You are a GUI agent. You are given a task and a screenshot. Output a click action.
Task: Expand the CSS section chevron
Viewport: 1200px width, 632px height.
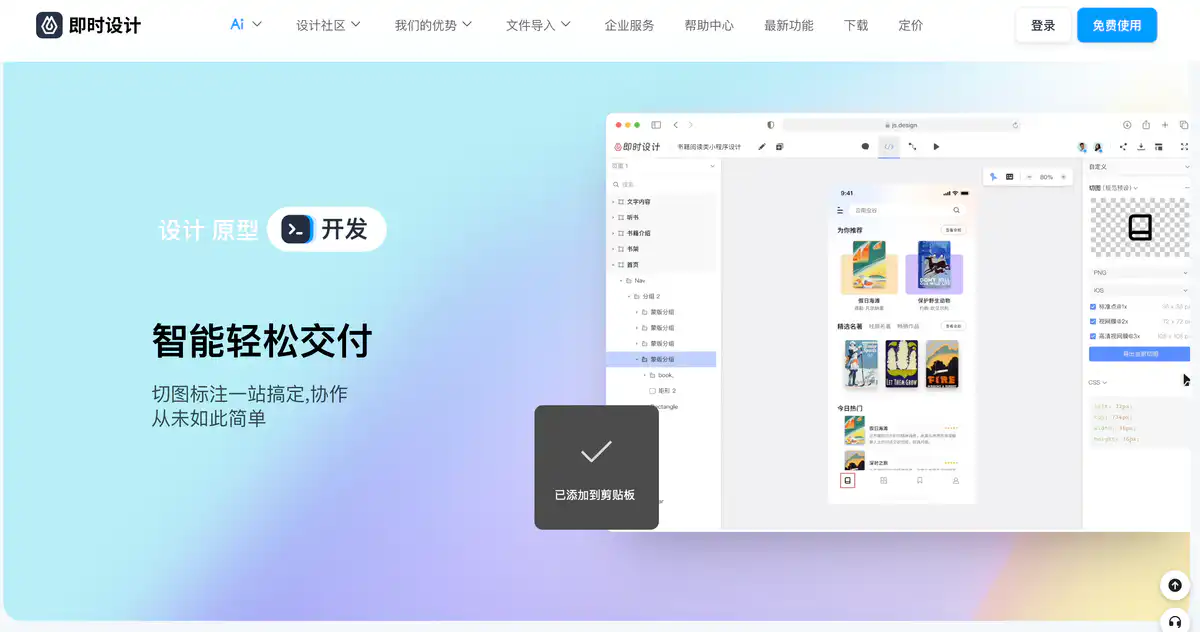point(1105,382)
